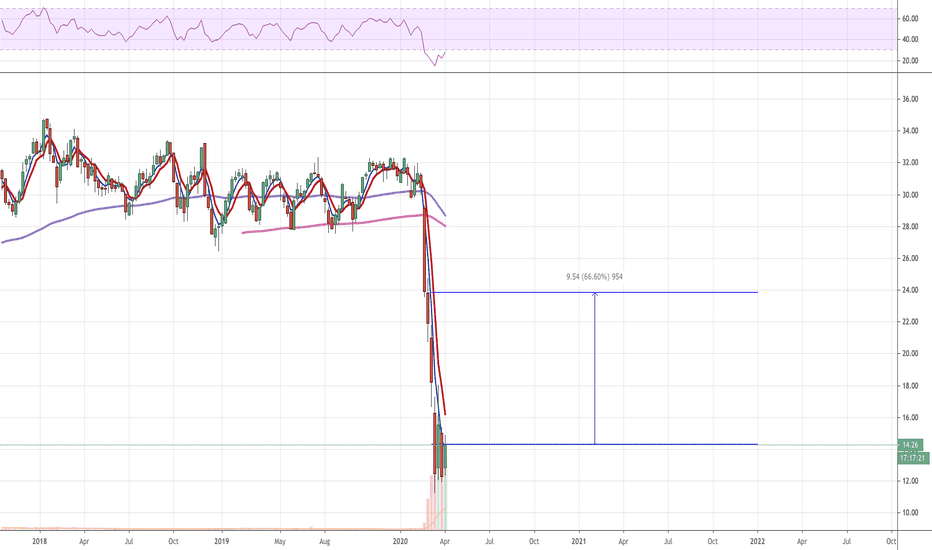Click the 24.00 price axis label
Viewport: 932px width, 550px height.
point(910,290)
